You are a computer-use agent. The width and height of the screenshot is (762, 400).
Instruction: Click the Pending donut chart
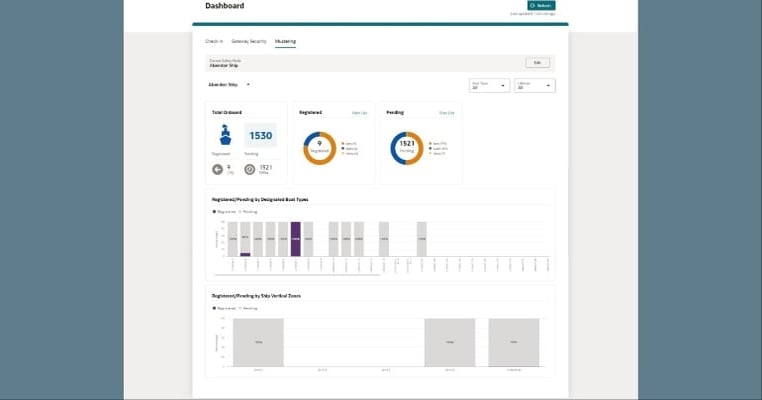[407, 148]
